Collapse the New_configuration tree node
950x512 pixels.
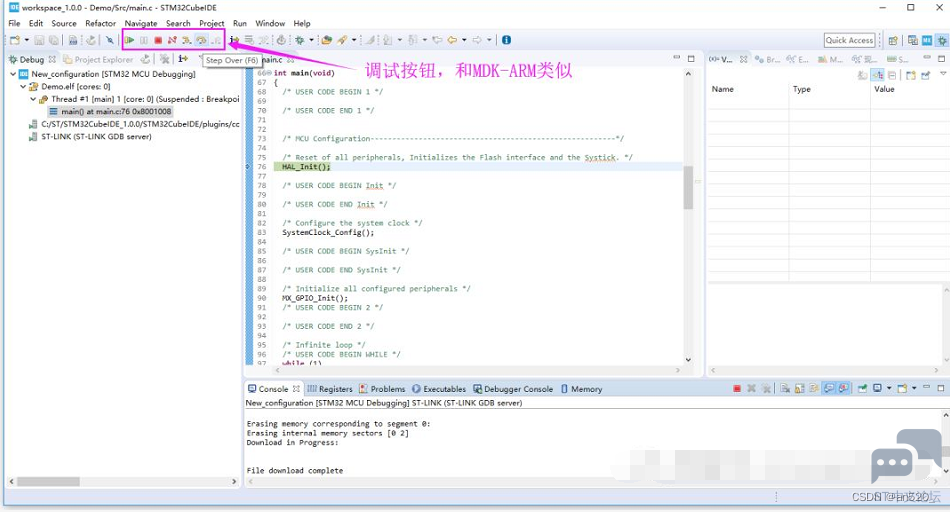[13, 74]
